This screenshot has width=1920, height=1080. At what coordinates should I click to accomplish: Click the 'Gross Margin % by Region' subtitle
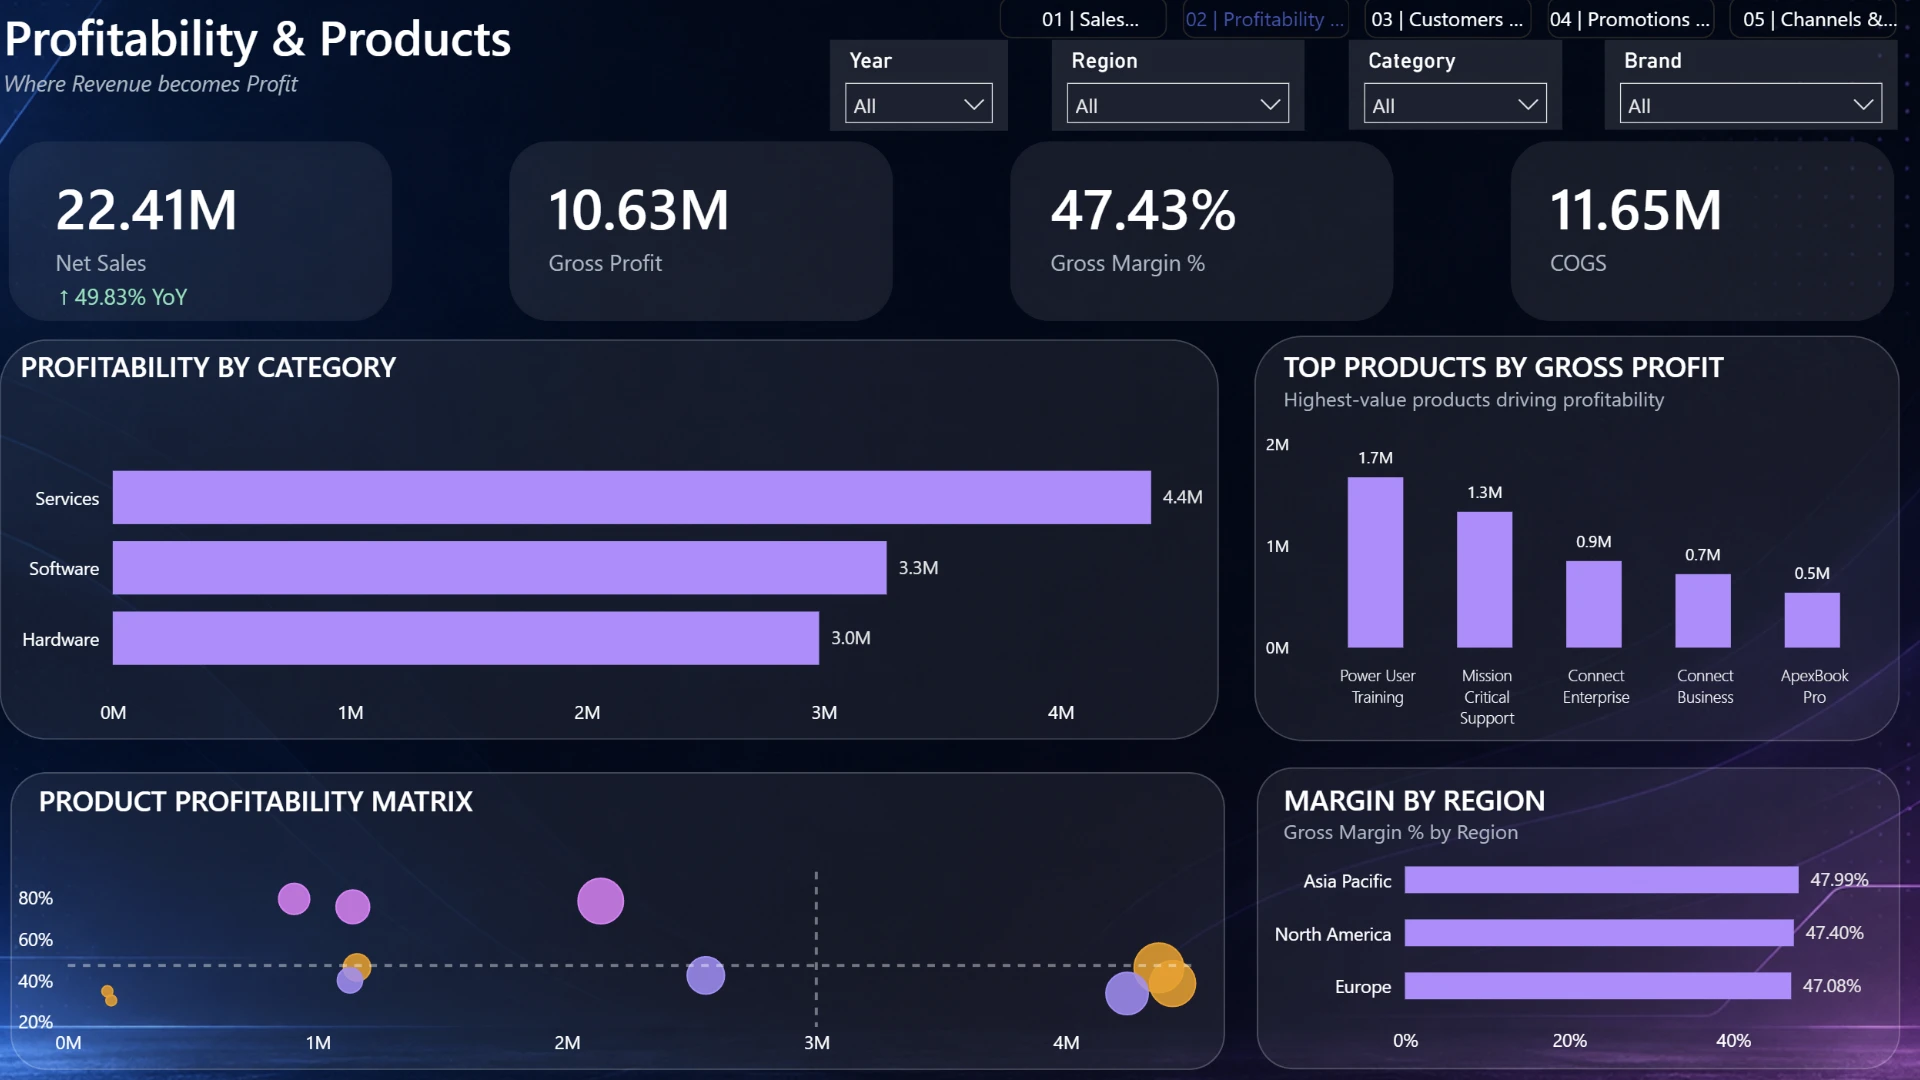(x=1401, y=832)
